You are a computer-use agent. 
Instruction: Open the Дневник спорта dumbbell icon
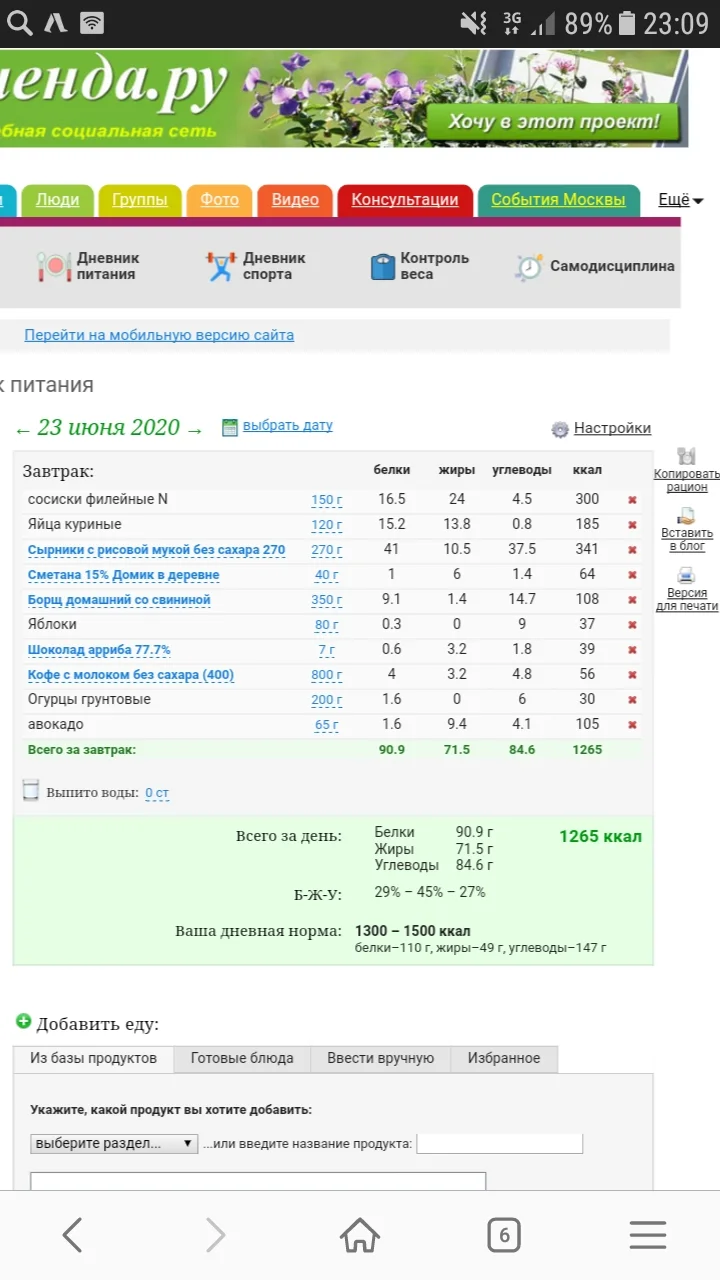220,266
